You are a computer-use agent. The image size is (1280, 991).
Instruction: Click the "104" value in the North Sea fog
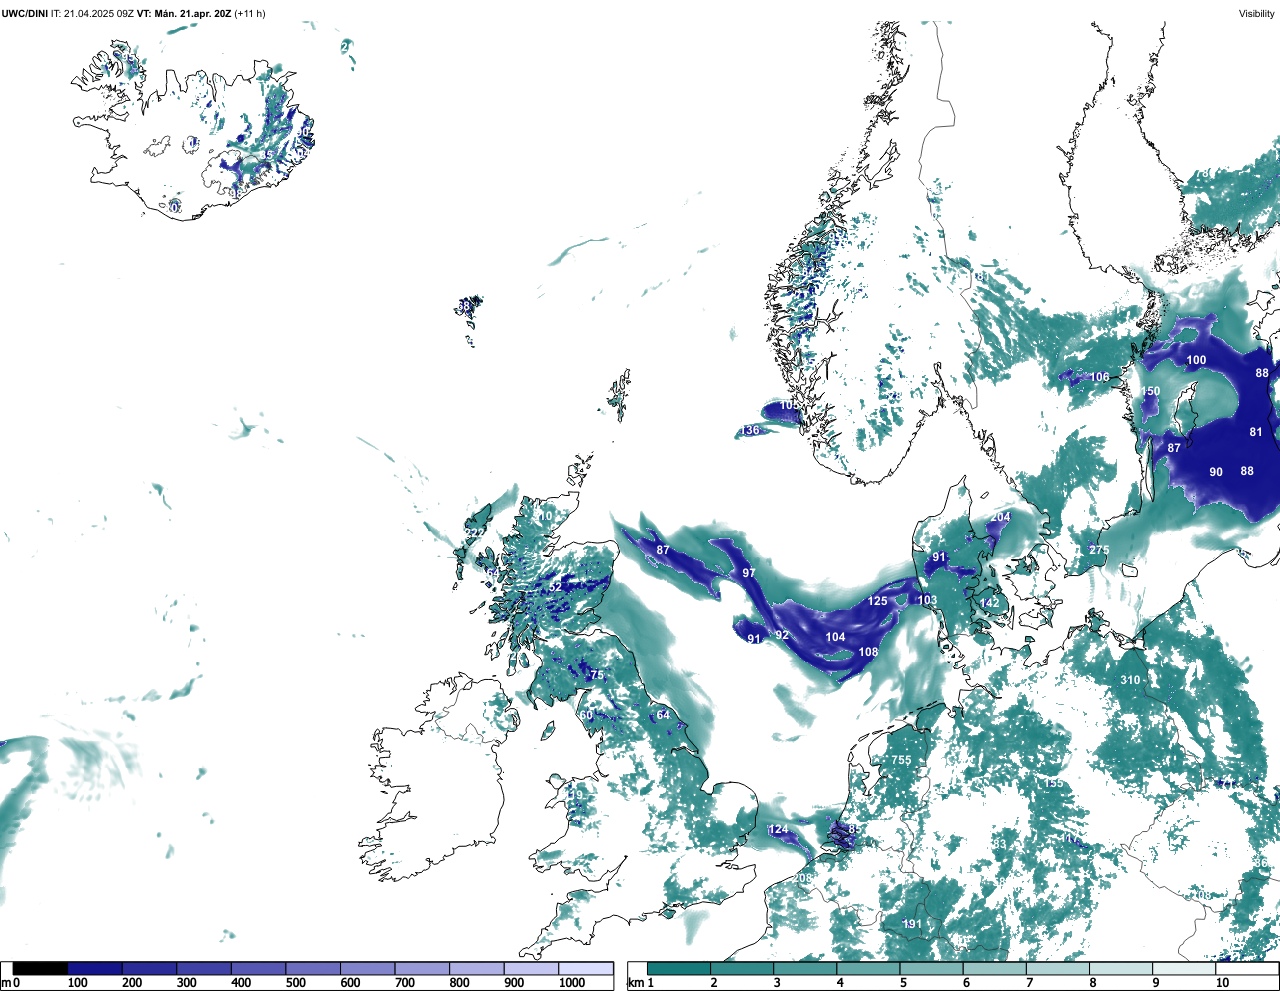[x=835, y=637]
